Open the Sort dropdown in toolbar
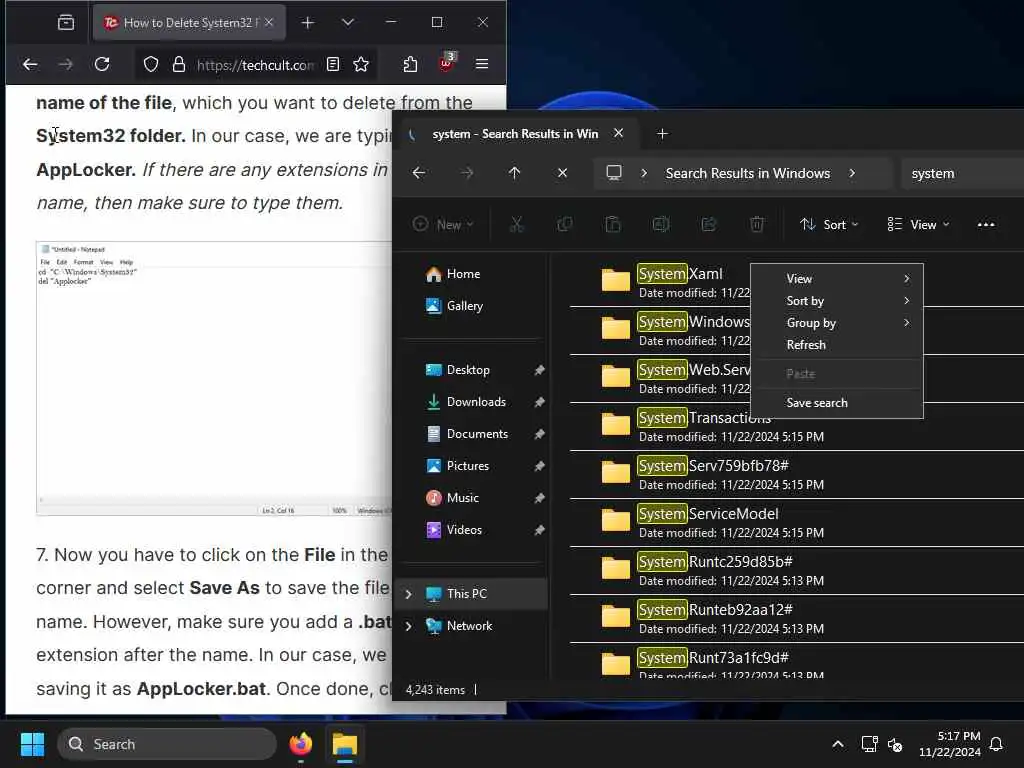1024x768 pixels. [x=829, y=225]
